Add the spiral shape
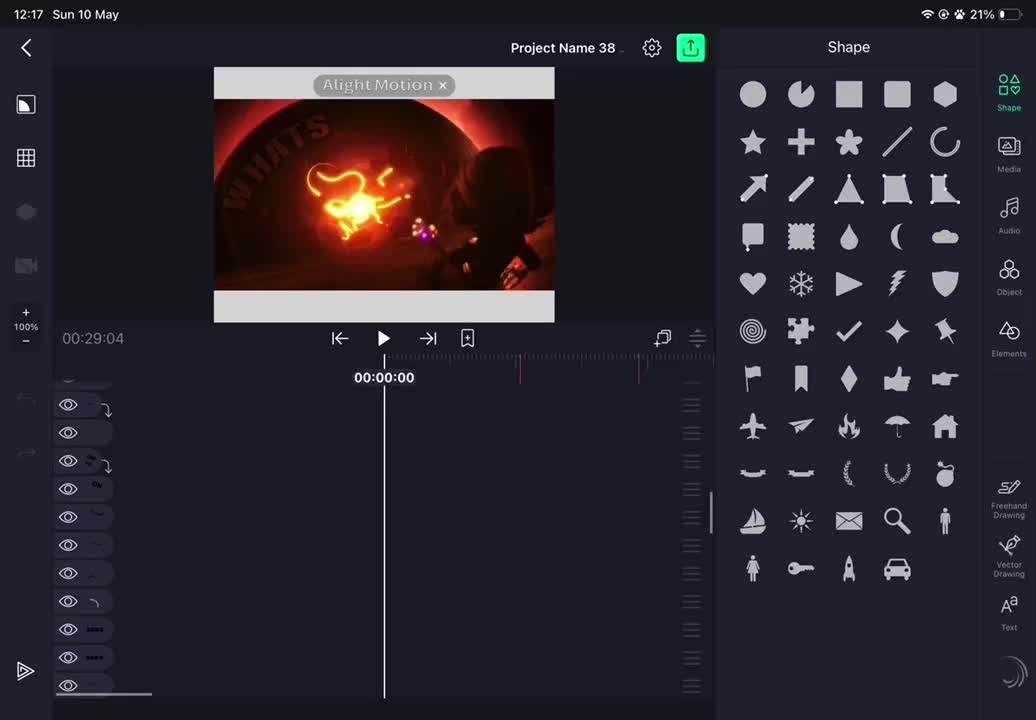Viewport: 1036px width, 720px height. 753,332
